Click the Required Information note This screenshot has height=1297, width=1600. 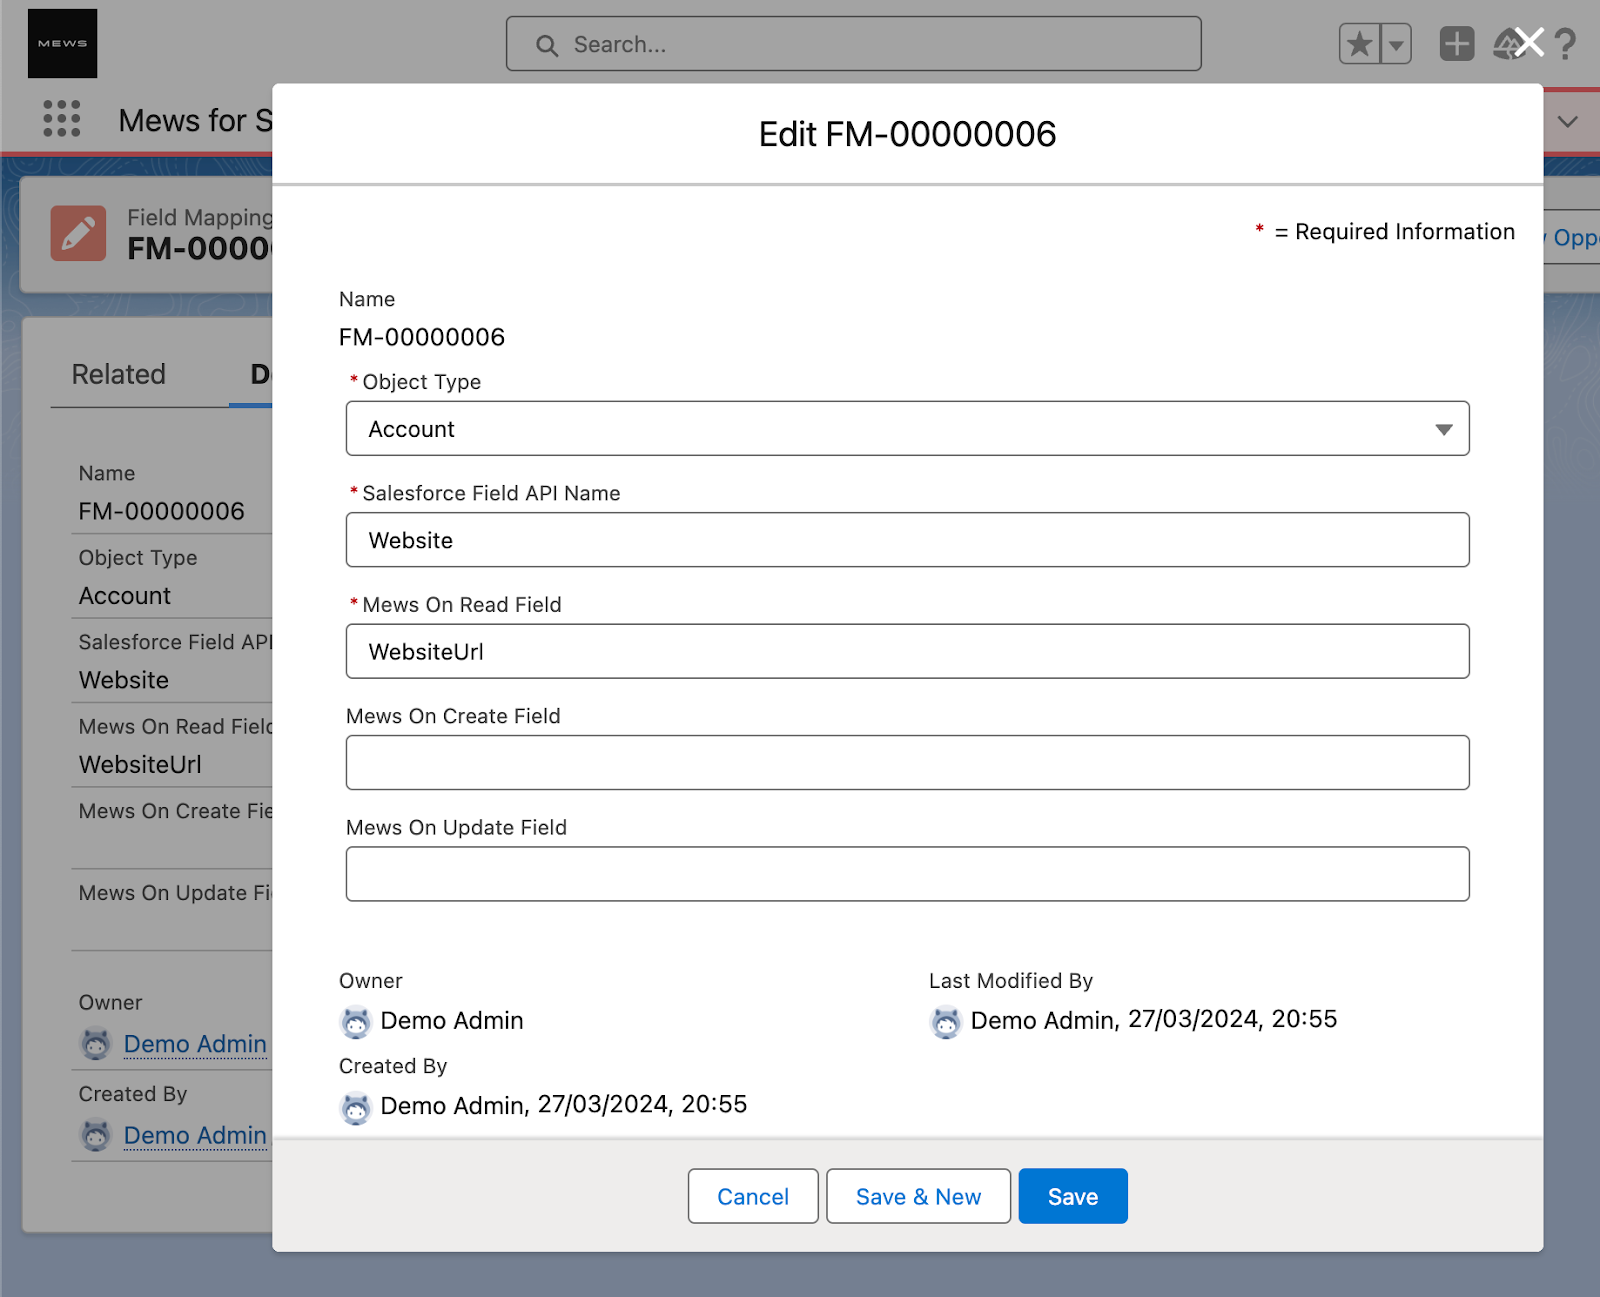[x=1385, y=232]
